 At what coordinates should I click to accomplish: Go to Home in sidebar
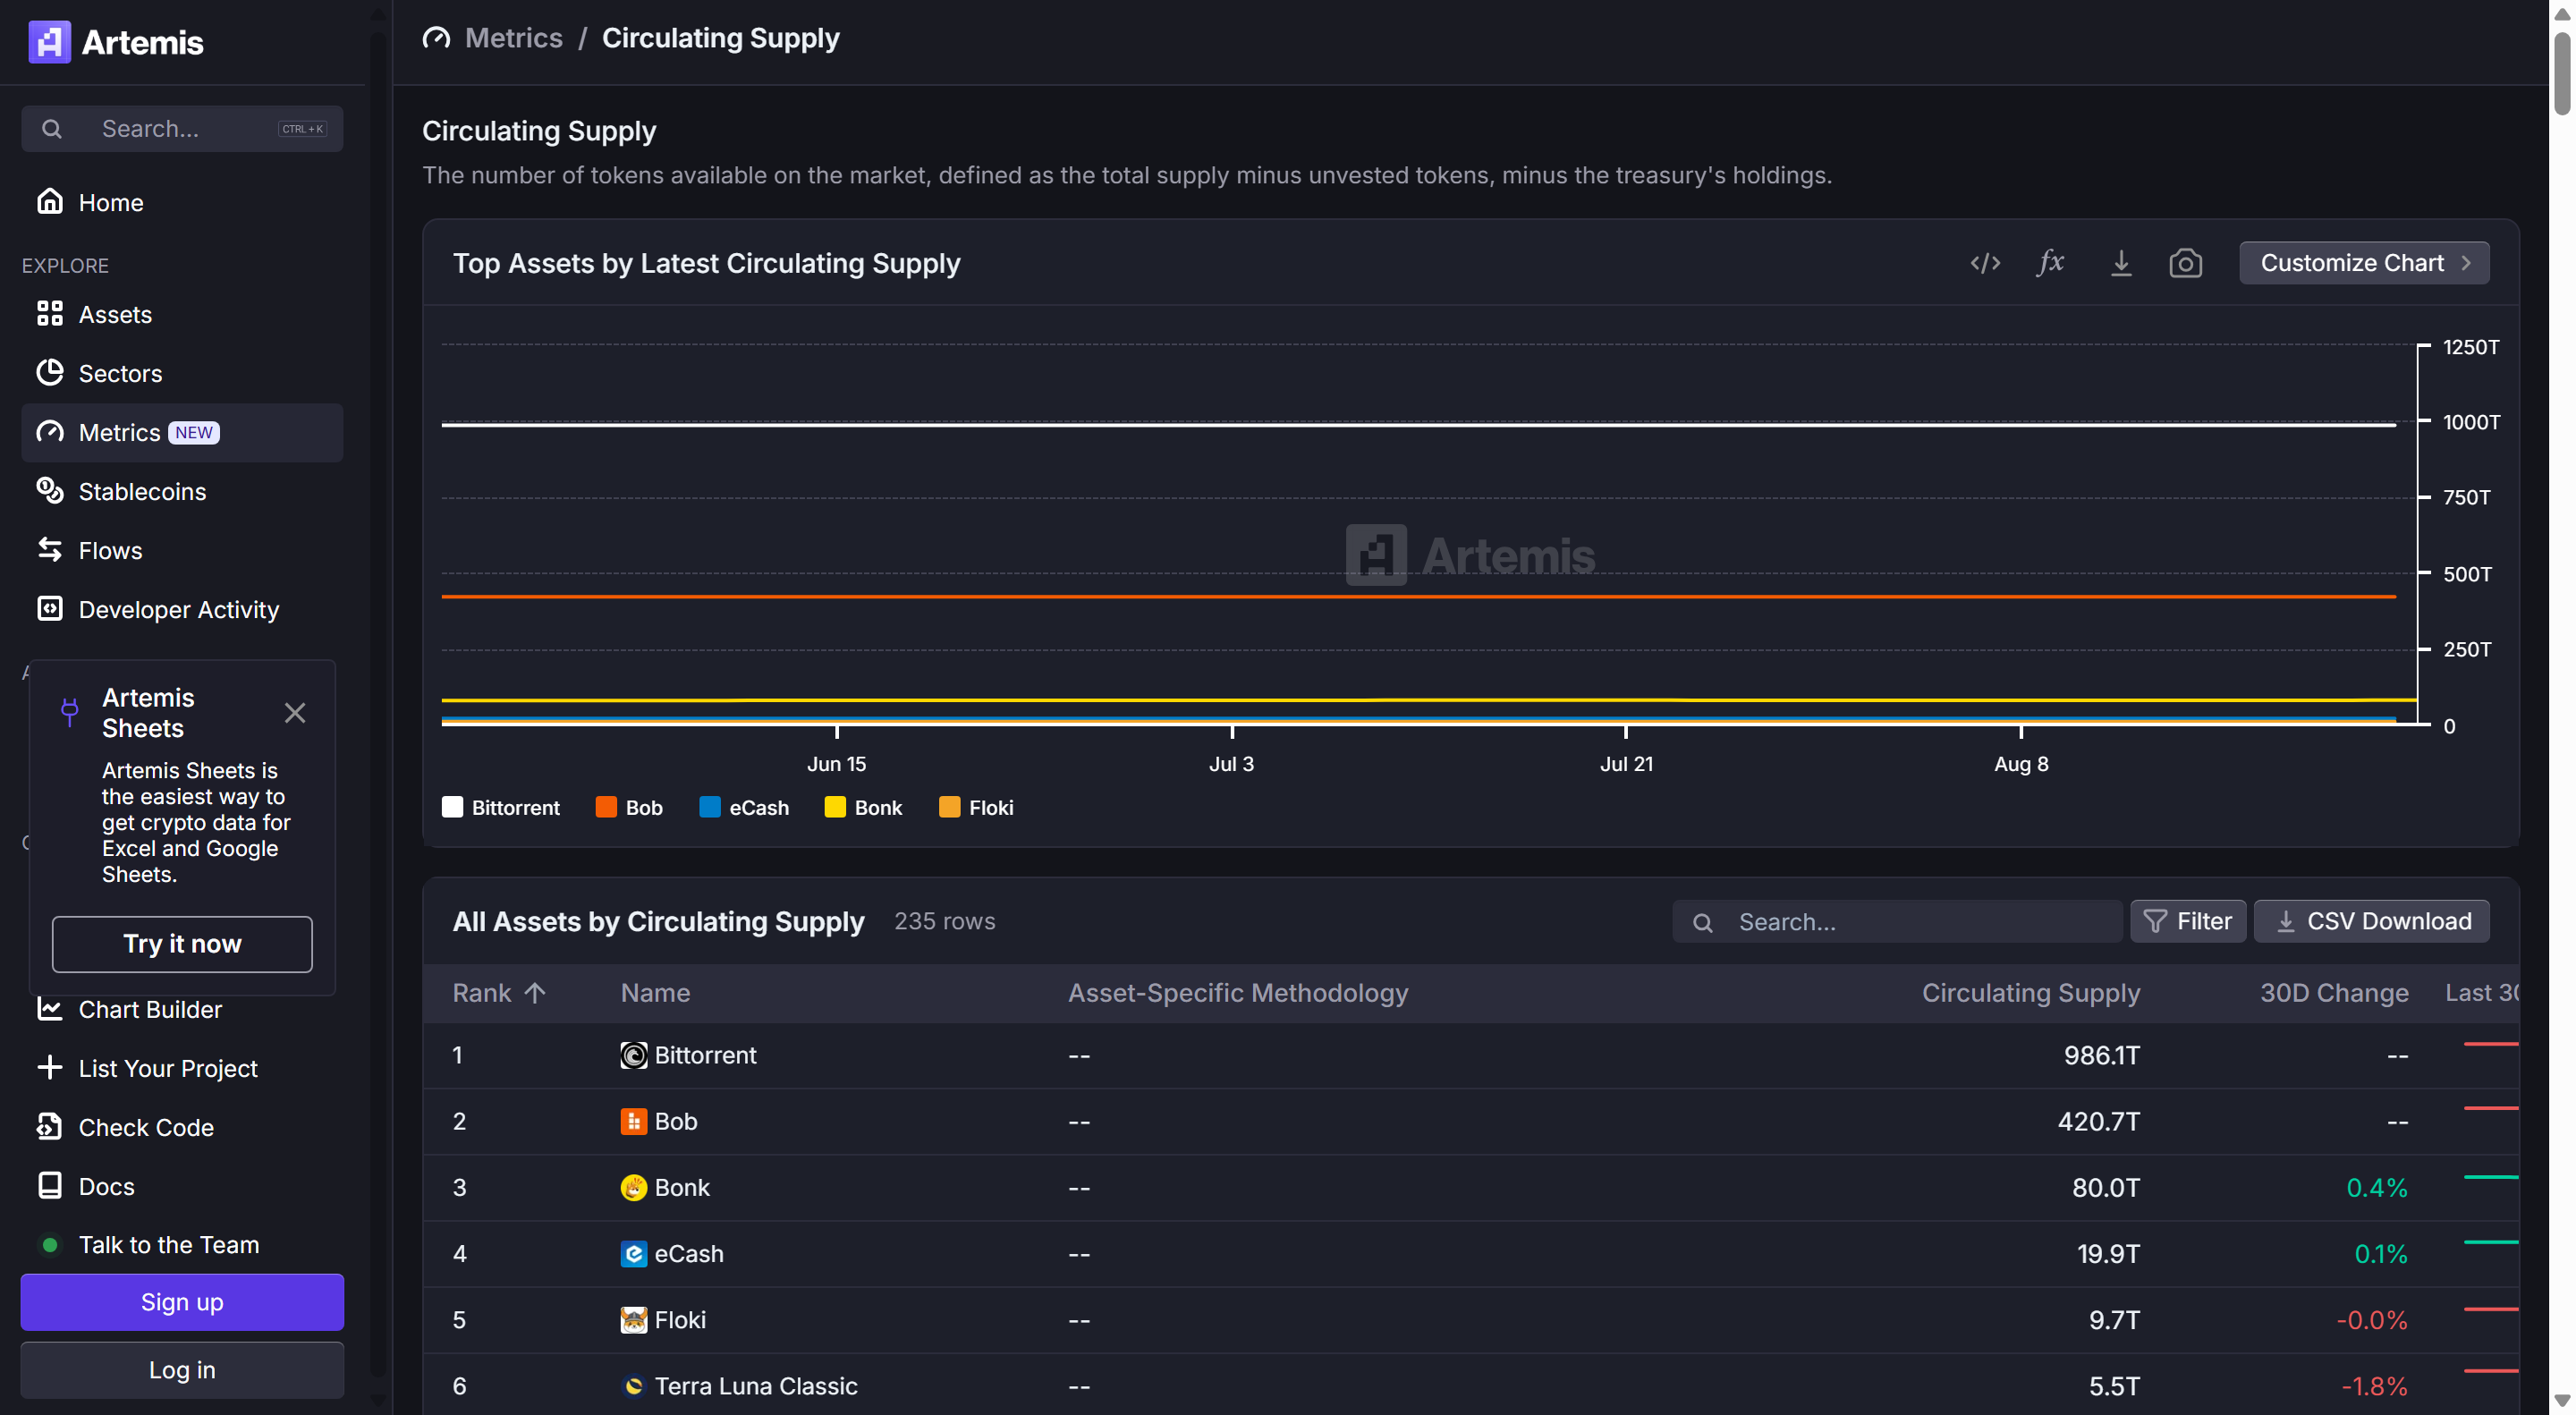tap(182, 202)
